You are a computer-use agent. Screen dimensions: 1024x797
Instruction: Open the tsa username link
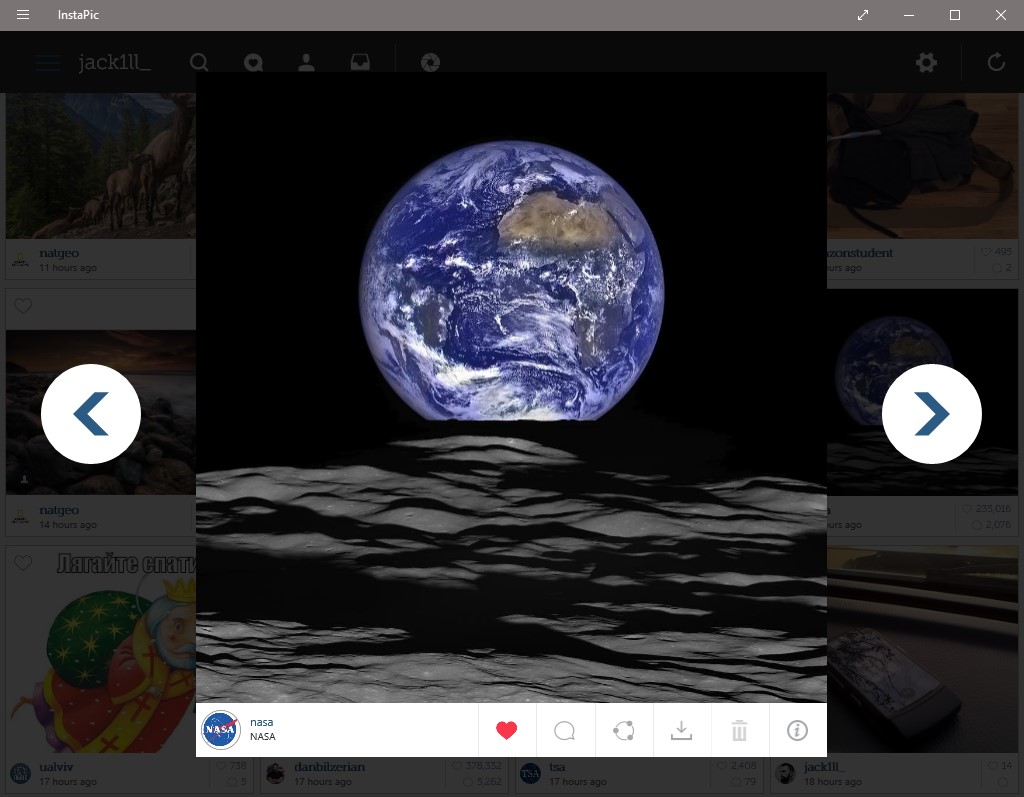tap(557, 767)
